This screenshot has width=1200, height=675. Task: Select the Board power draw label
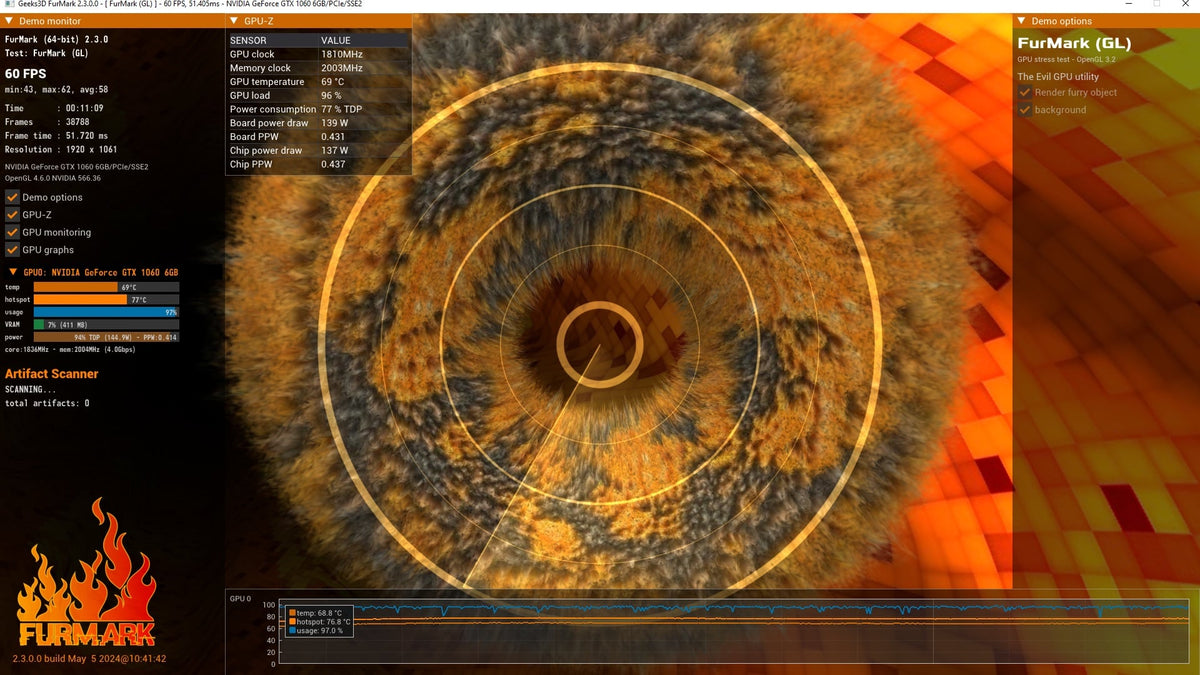click(269, 123)
